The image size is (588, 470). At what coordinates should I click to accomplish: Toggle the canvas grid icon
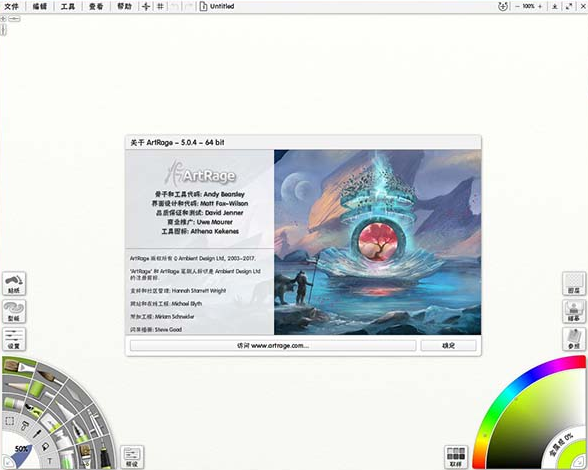[160, 6]
